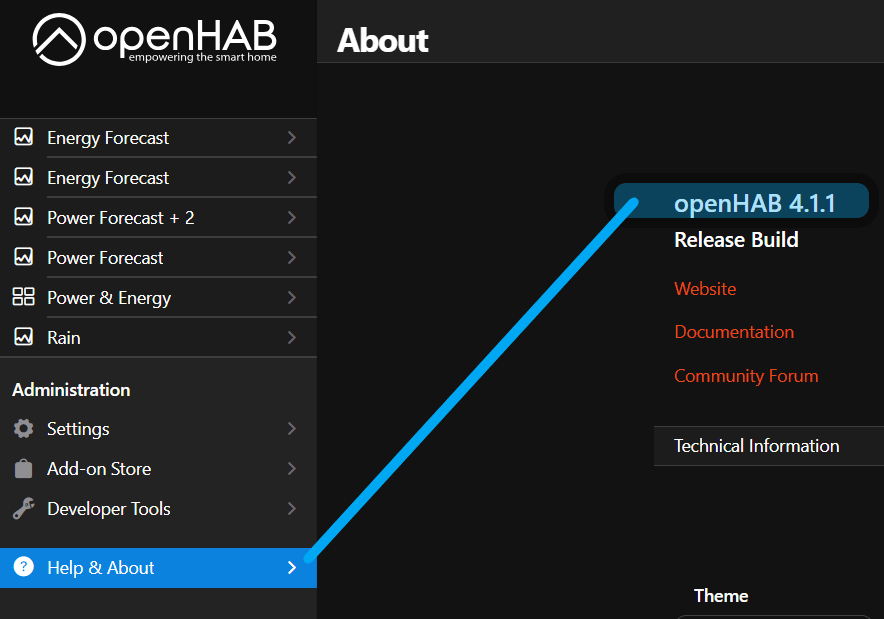The height and width of the screenshot is (619, 884).
Task: Open the Rain page label
Action: [x=64, y=338]
